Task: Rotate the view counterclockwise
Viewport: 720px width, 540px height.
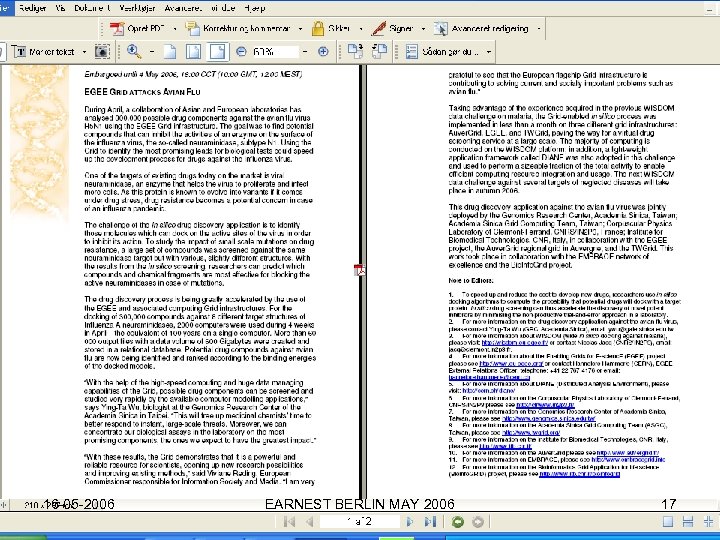Action: tap(379, 52)
